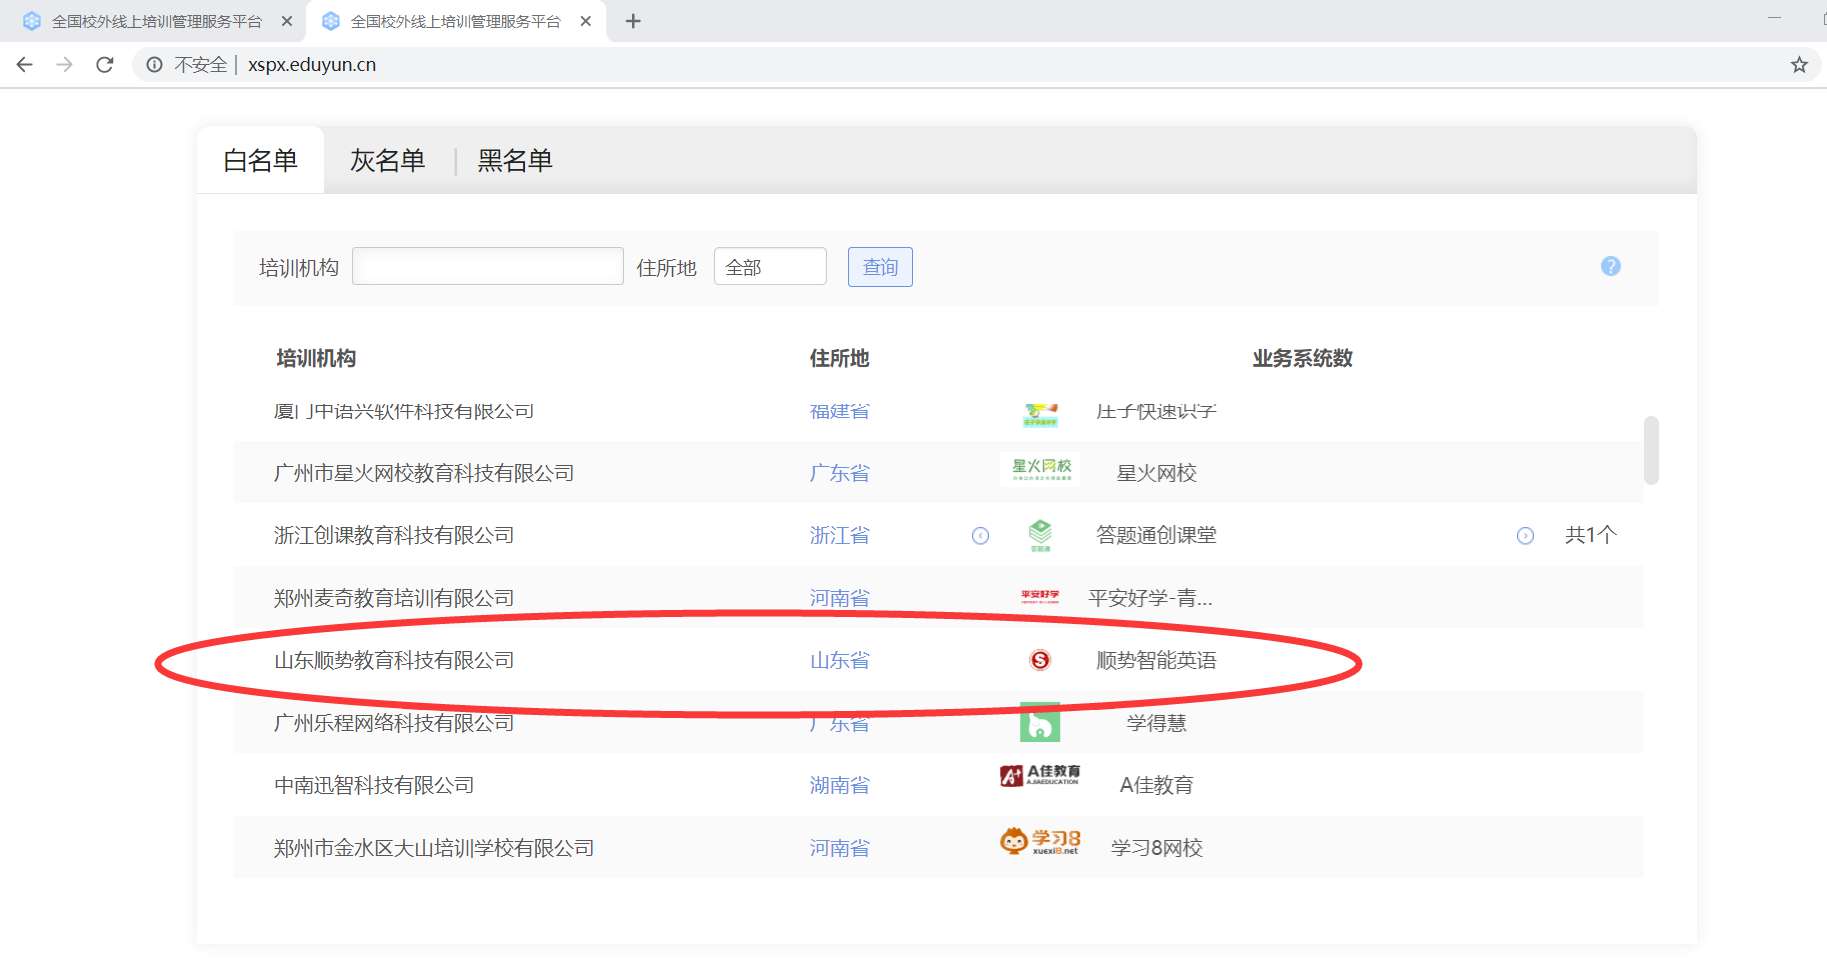The image size is (1827, 960).
Task: Select 郑州麦奇教育培训有限公司 row
Action: [938, 598]
